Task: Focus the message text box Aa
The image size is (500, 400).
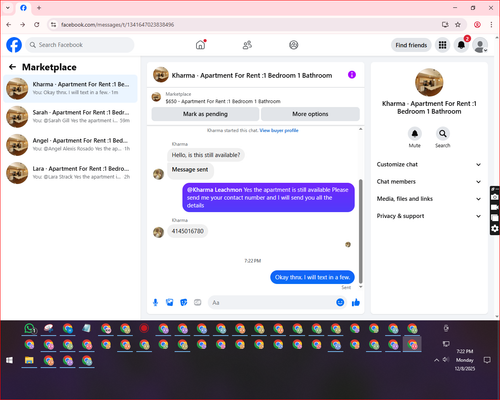Action: coord(272,302)
